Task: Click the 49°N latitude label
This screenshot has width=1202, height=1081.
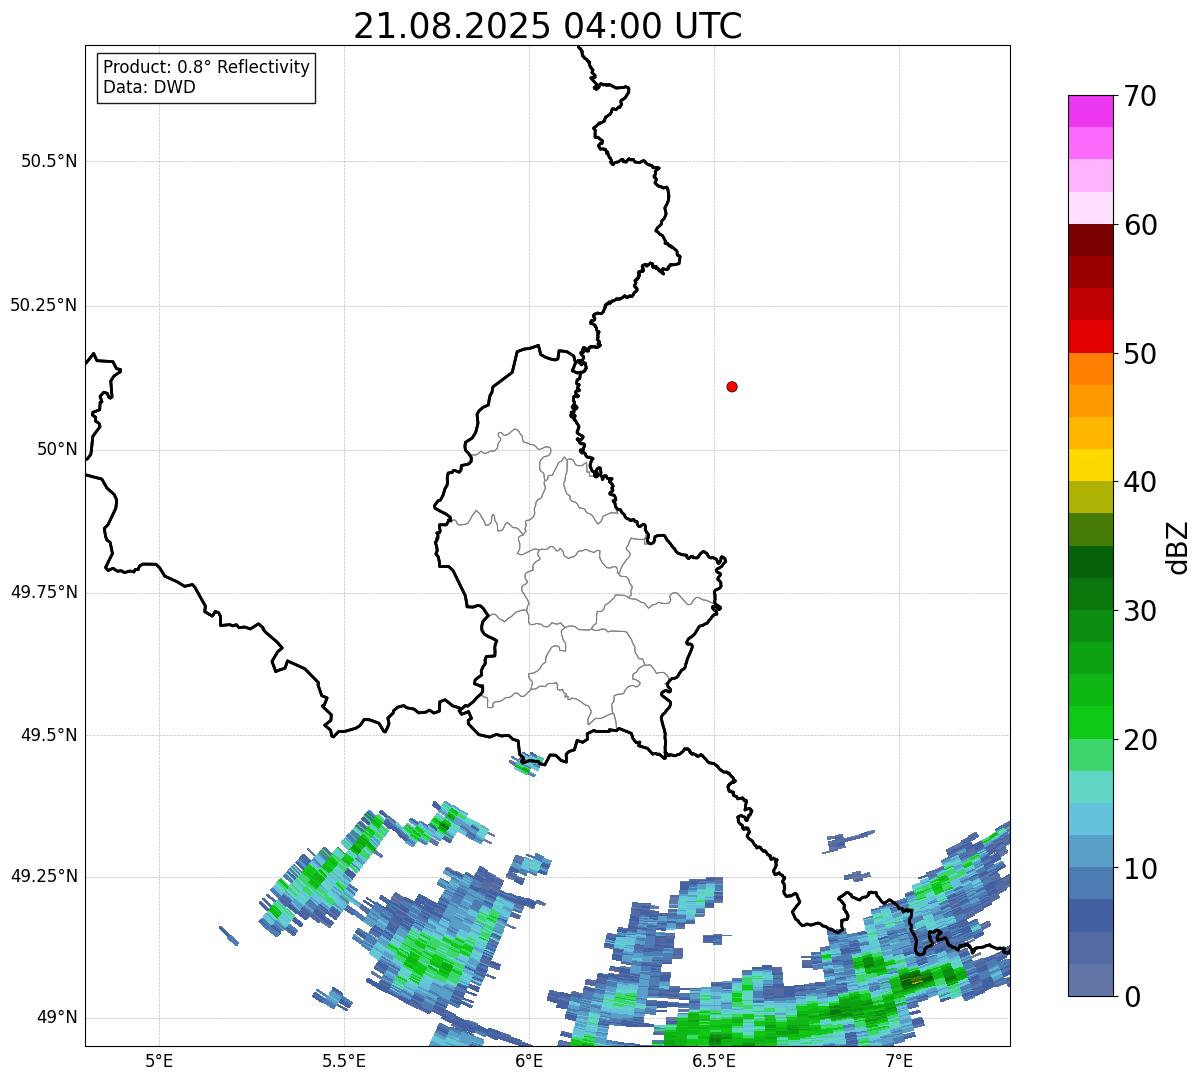Action: coord(57,1017)
